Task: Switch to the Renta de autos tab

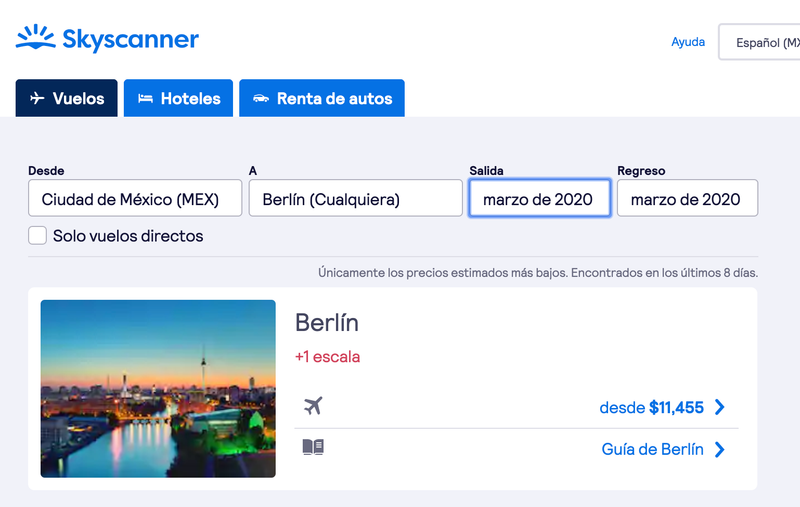Action: [x=322, y=98]
